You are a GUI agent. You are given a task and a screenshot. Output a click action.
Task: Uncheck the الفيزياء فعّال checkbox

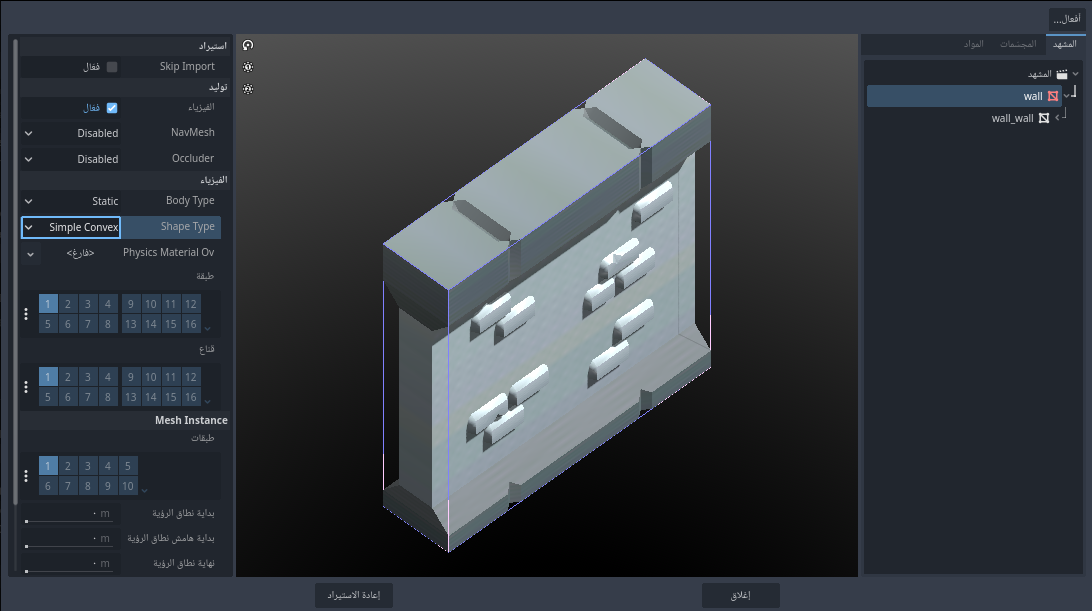(x=111, y=108)
